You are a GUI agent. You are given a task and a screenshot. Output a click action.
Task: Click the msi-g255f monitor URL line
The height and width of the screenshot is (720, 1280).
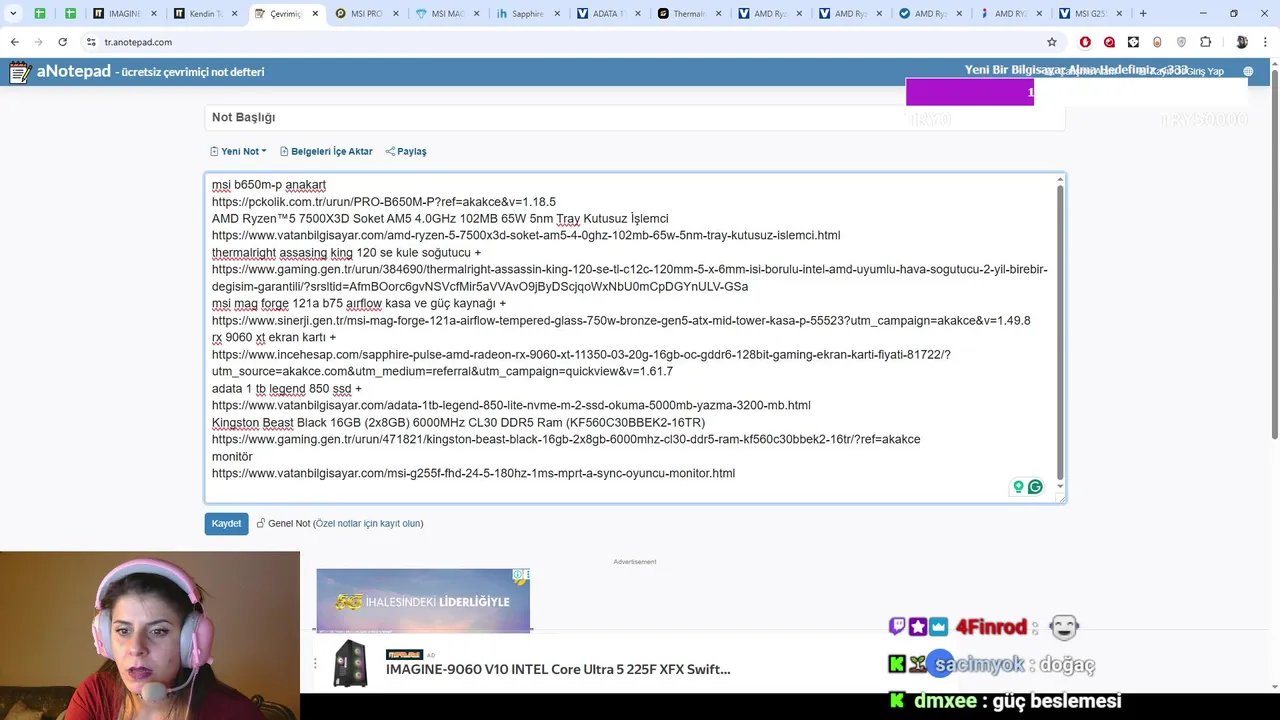473,474
